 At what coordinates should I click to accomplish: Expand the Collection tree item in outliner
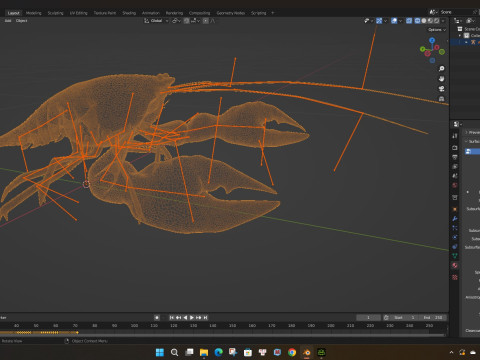click(x=460, y=35)
